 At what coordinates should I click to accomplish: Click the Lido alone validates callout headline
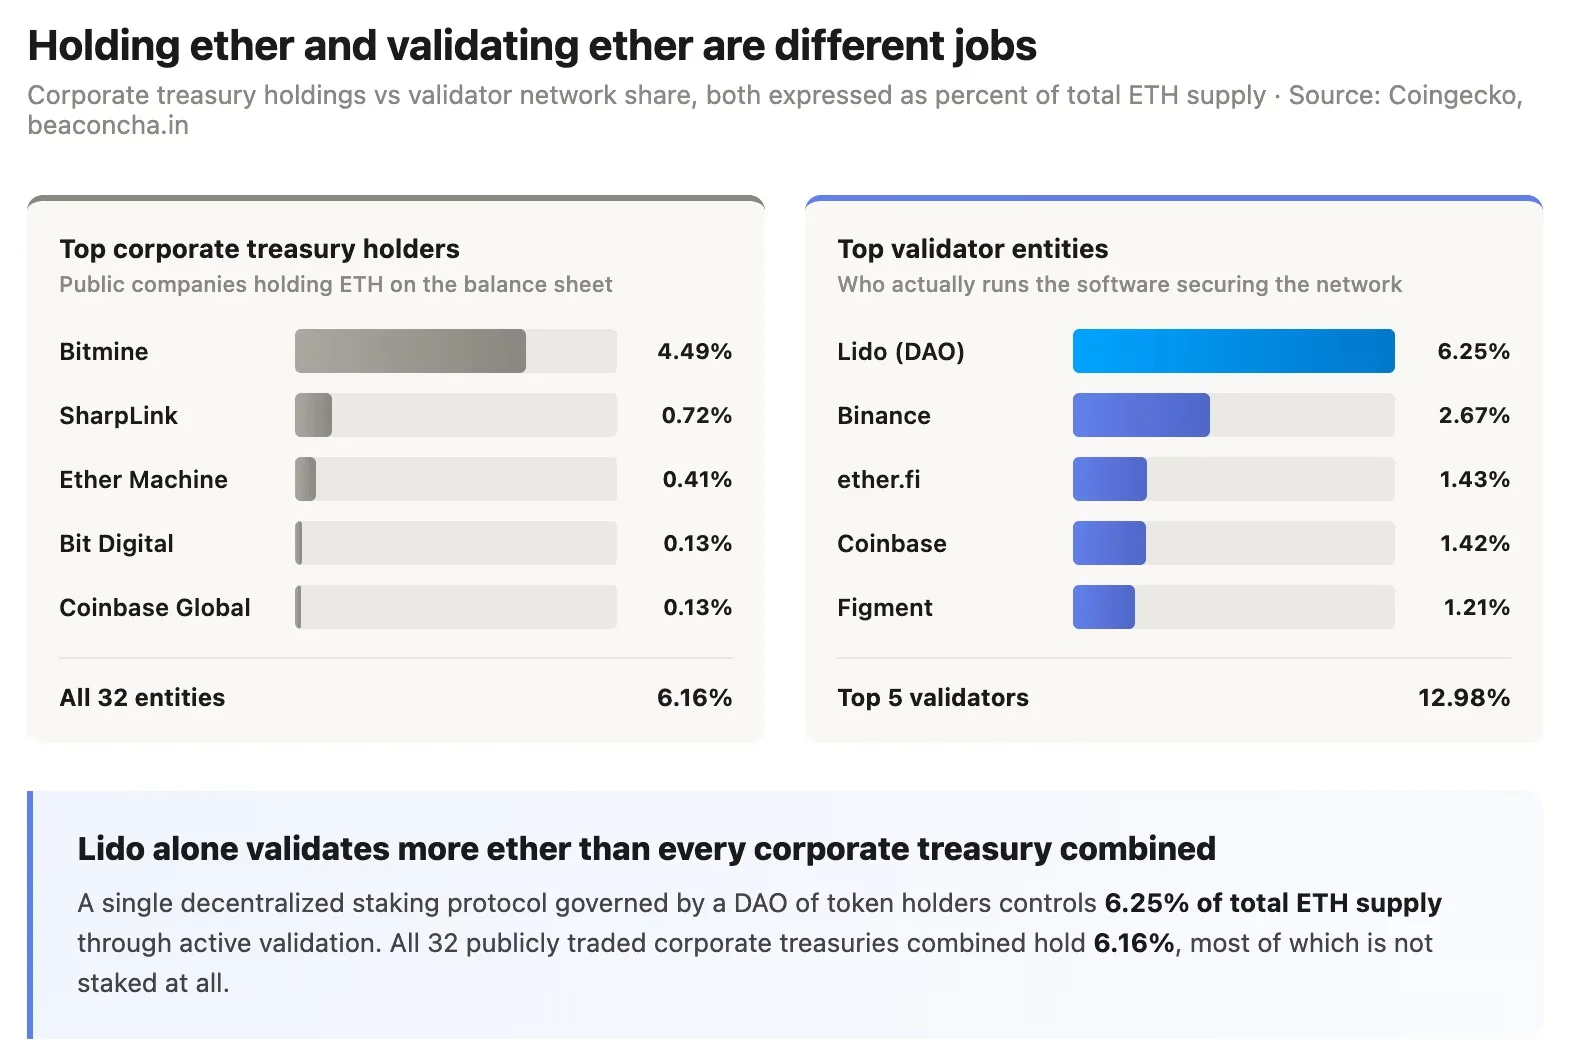point(646,849)
